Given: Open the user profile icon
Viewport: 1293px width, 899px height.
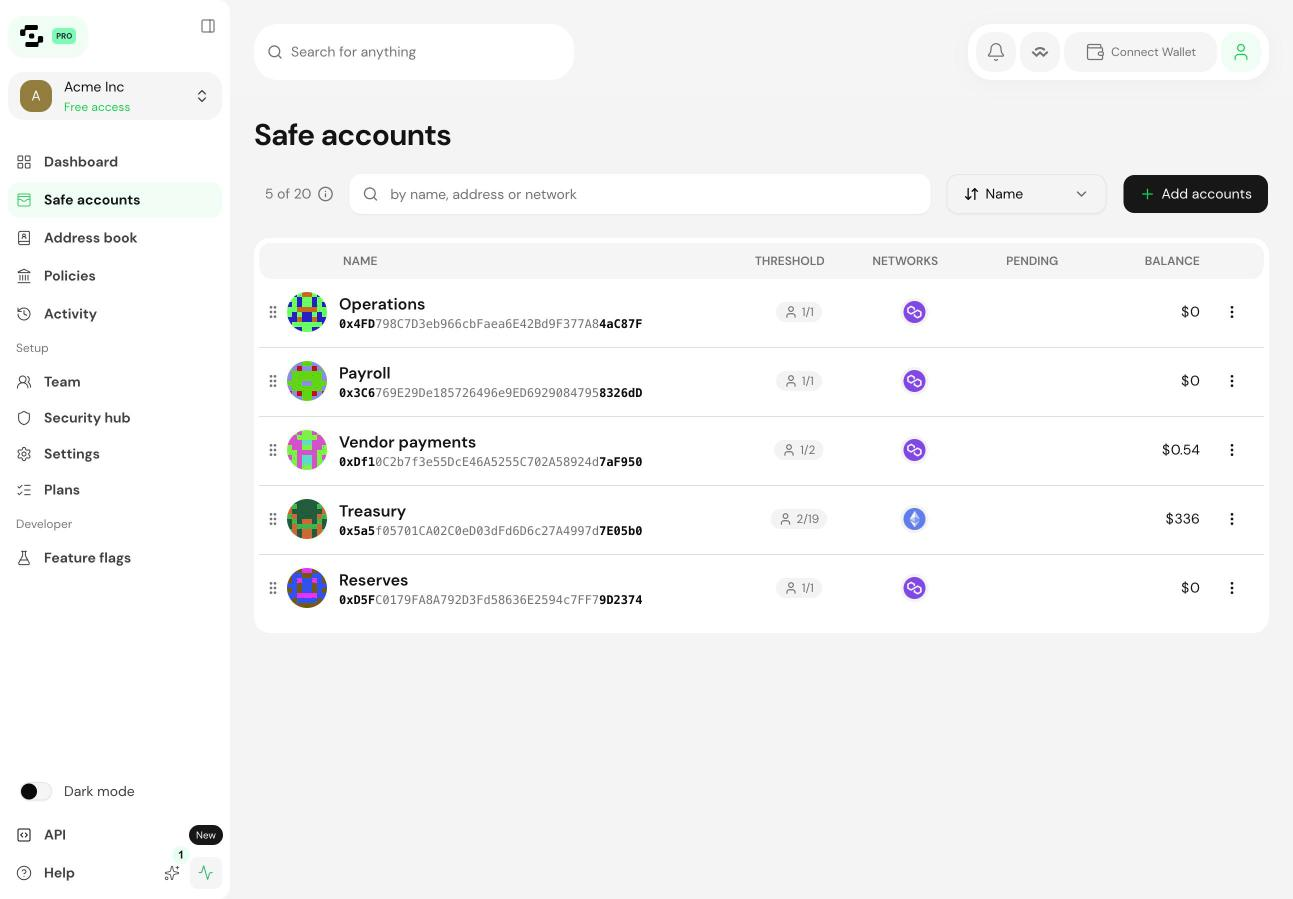Looking at the screenshot, I should [1241, 52].
